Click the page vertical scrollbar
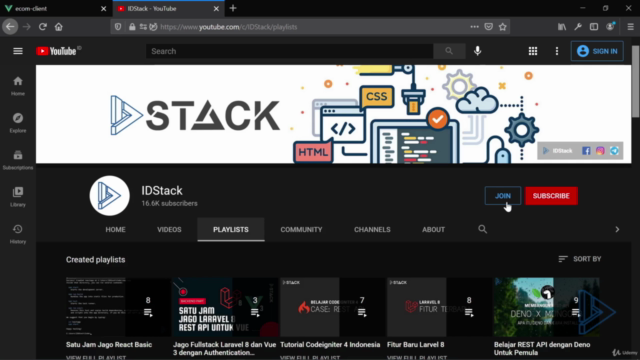This screenshot has height=360, width=640. [x=636, y=82]
